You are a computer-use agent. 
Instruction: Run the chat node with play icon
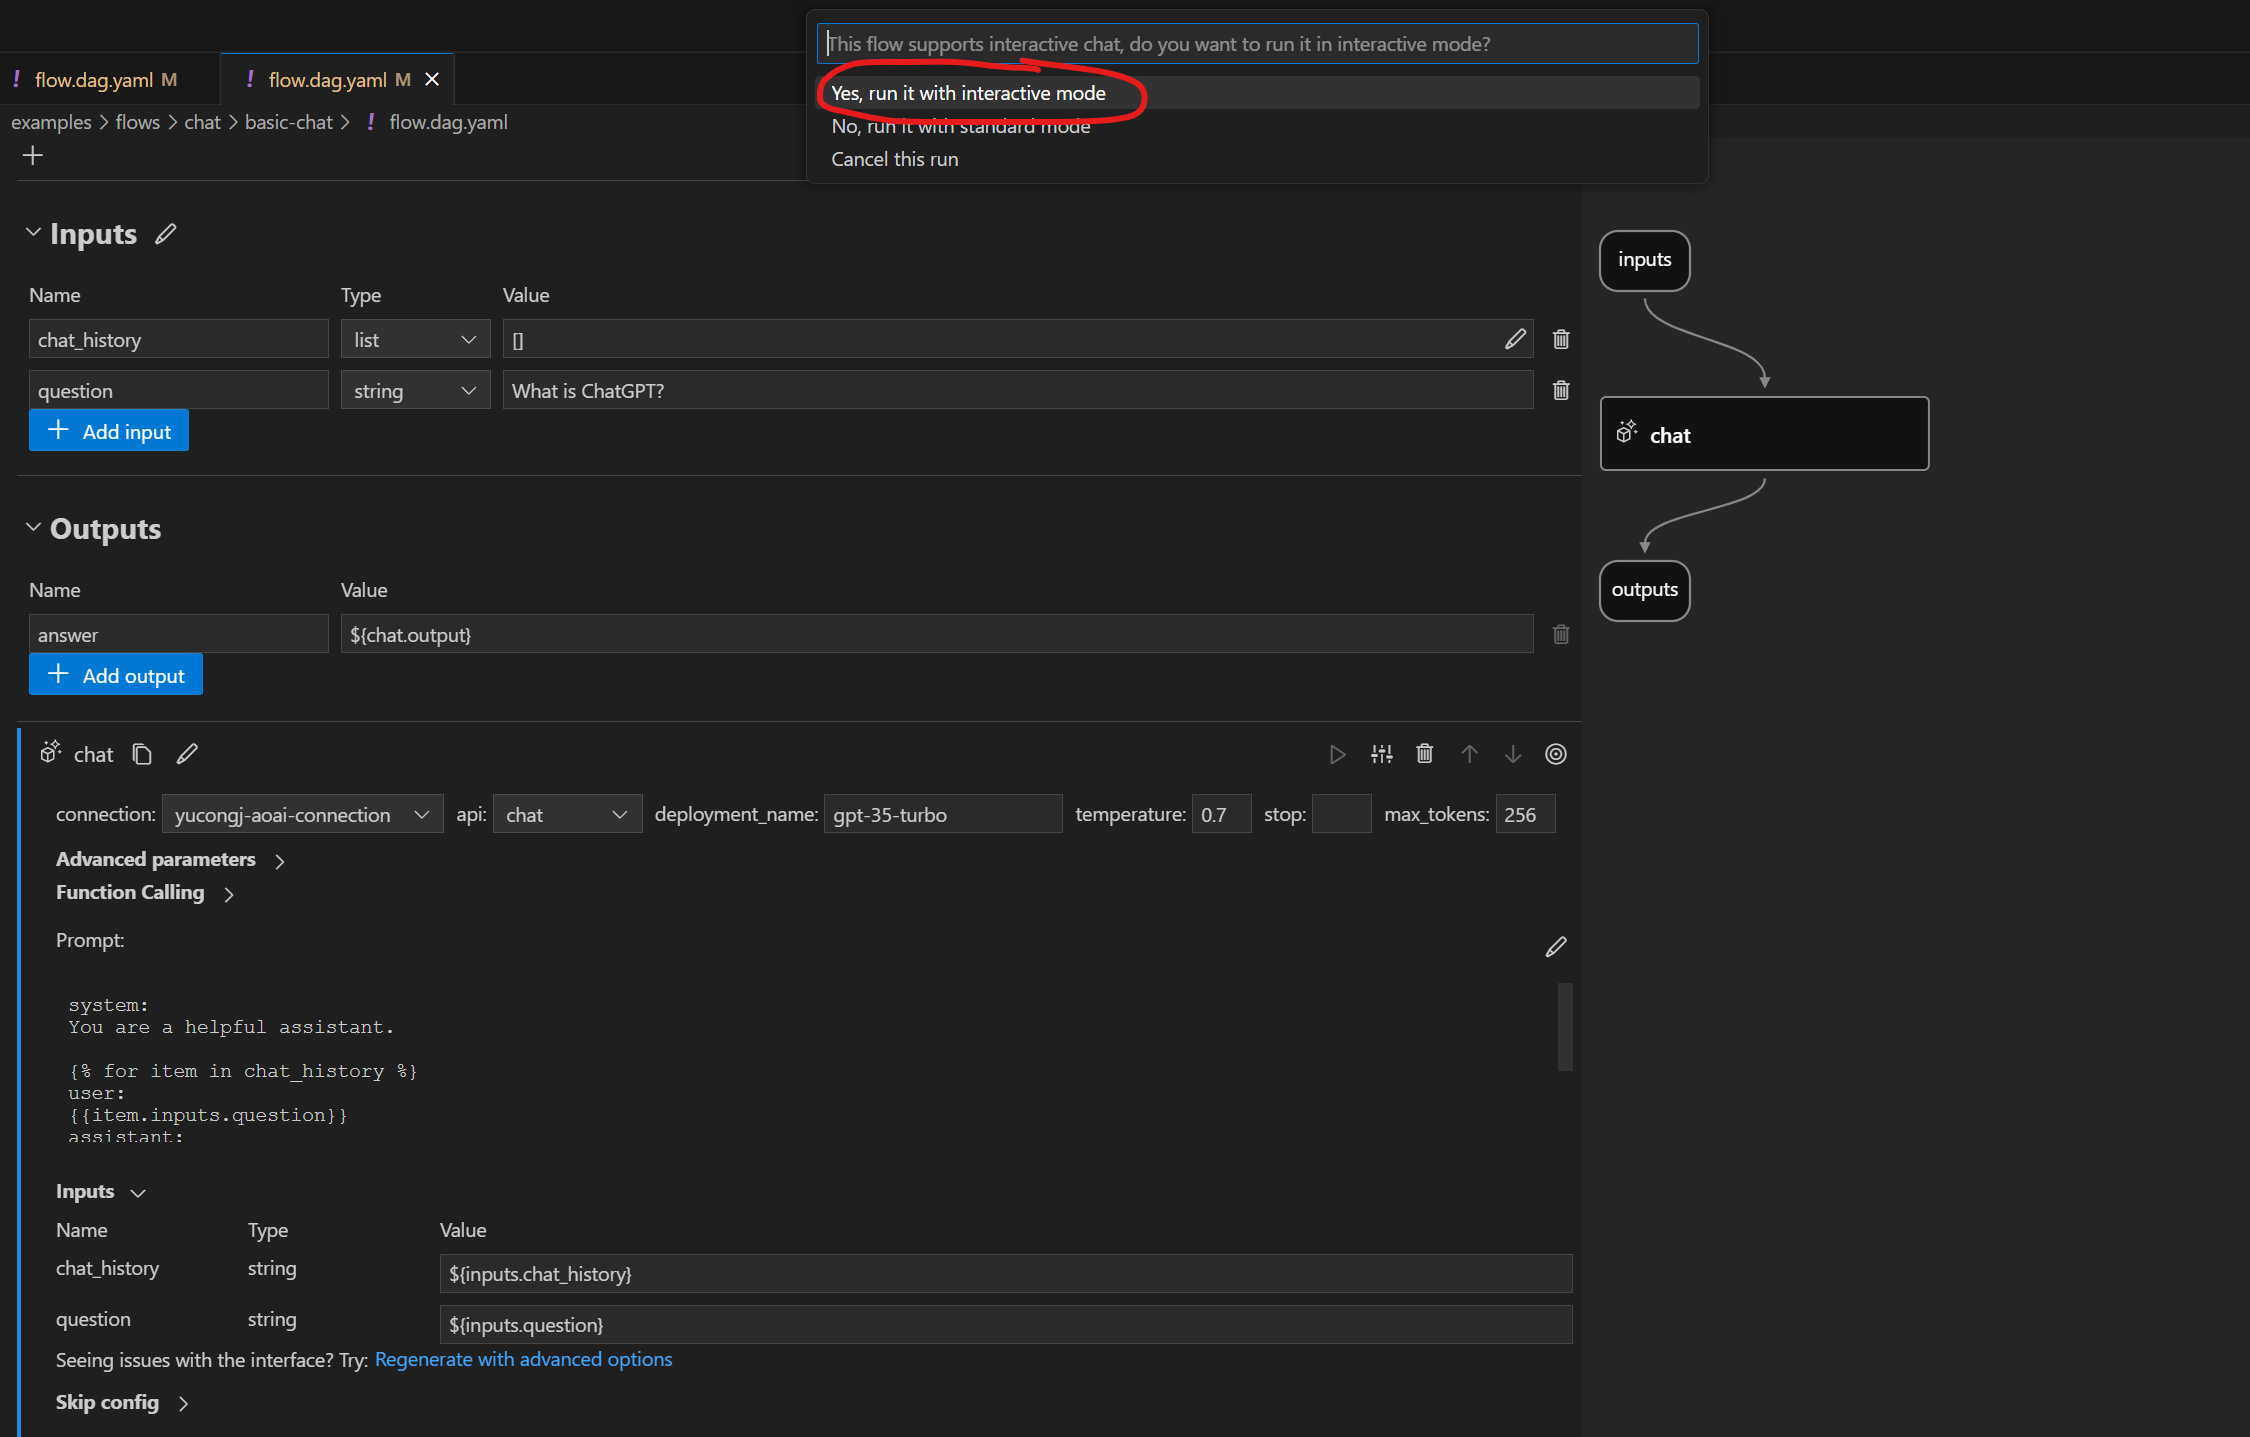(1337, 754)
